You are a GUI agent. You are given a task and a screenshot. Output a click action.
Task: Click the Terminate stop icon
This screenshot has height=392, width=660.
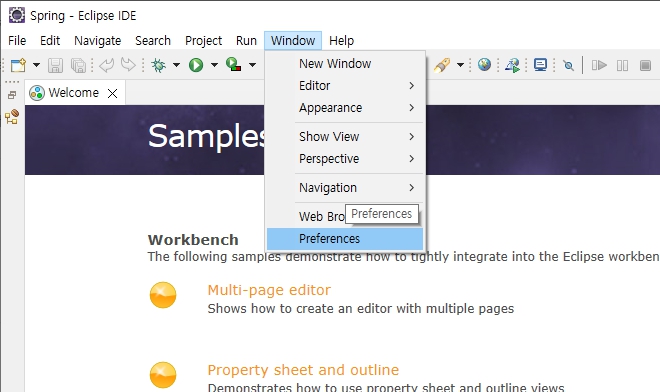pyautogui.click(x=645, y=65)
